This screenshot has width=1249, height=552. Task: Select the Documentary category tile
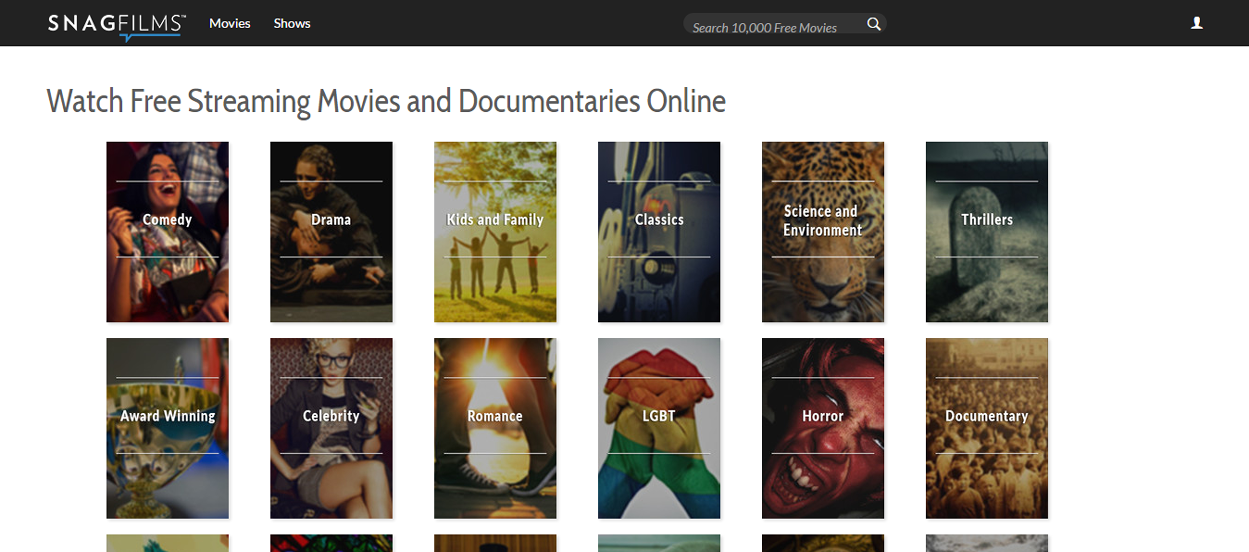click(987, 428)
